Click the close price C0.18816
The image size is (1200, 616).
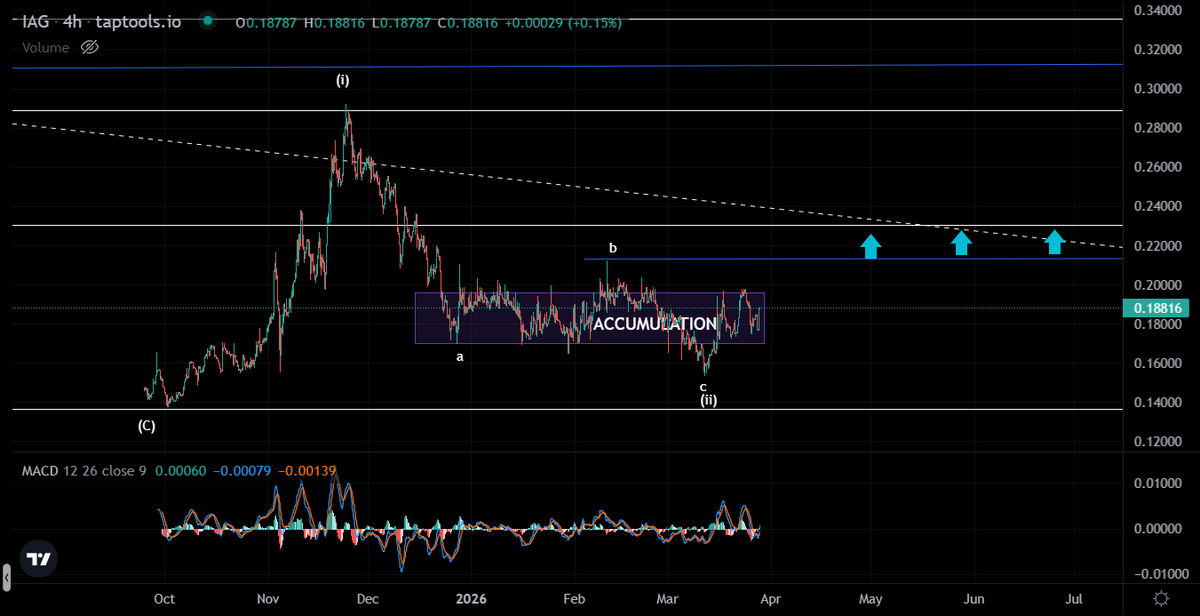[x=470, y=21]
